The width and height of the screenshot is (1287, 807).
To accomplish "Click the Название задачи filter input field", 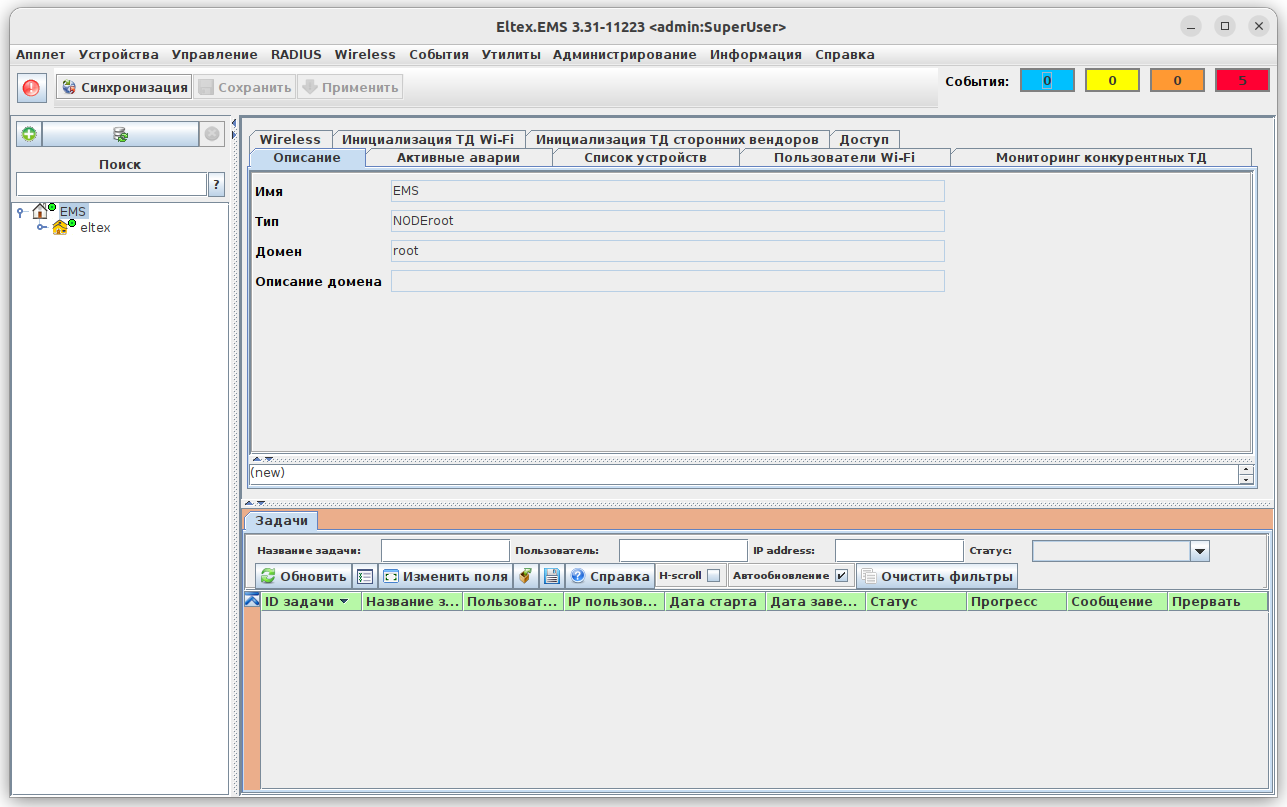I will pos(445,551).
